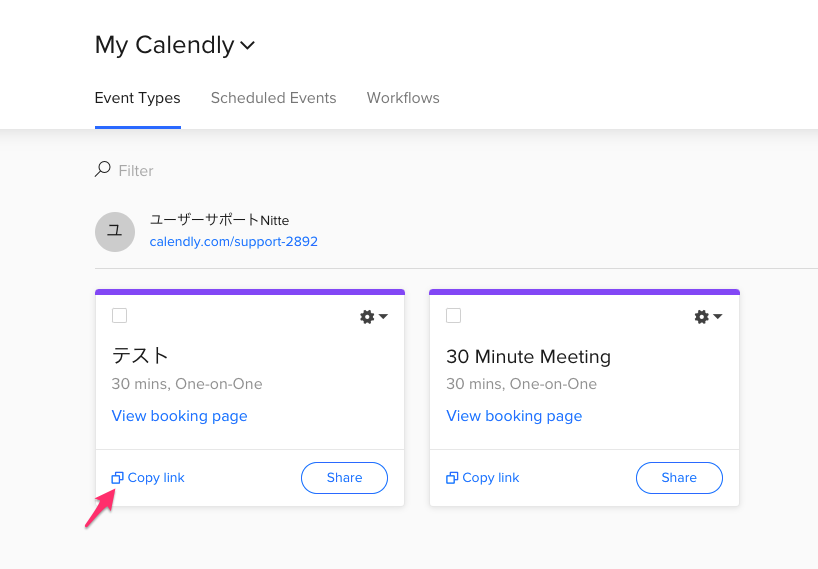
Task: Click the search magnifier icon beside Filter
Action: (102, 169)
